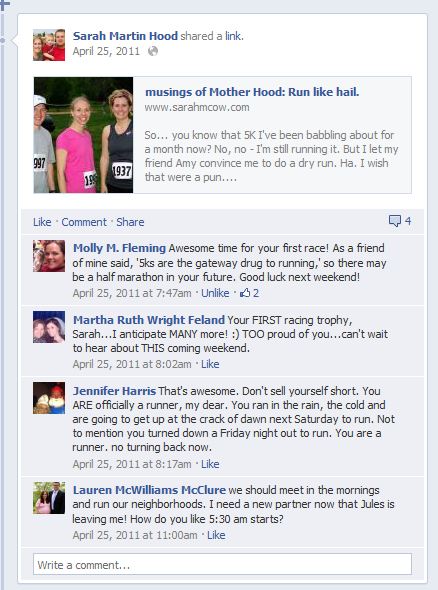The width and height of the screenshot is (438, 590).
Task: Open Molly M. Fleming's avatar
Action: click(49, 256)
